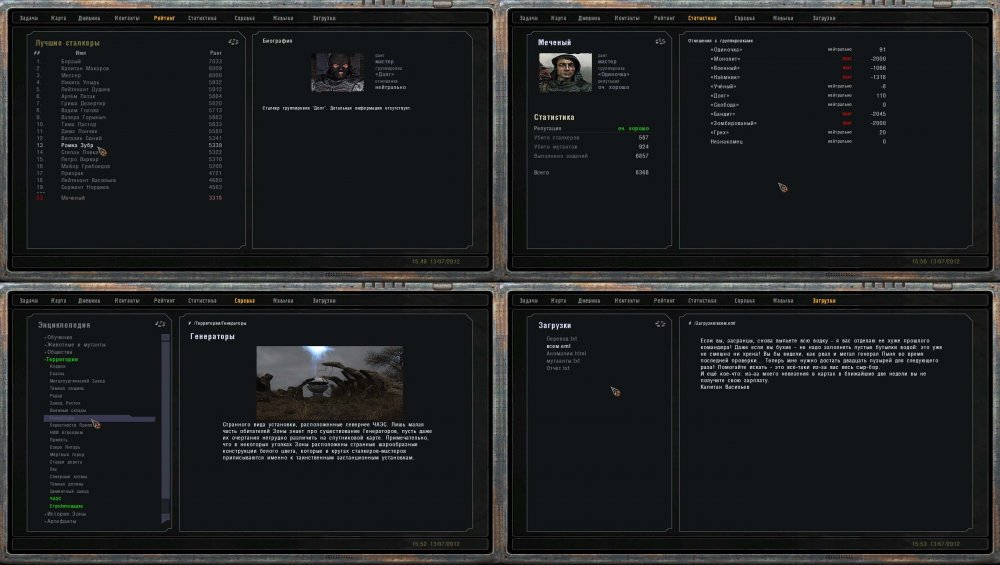Select the highlighted Генераторы list entry
Image resolution: width=1000 pixels, height=565 pixels.
tap(99, 418)
